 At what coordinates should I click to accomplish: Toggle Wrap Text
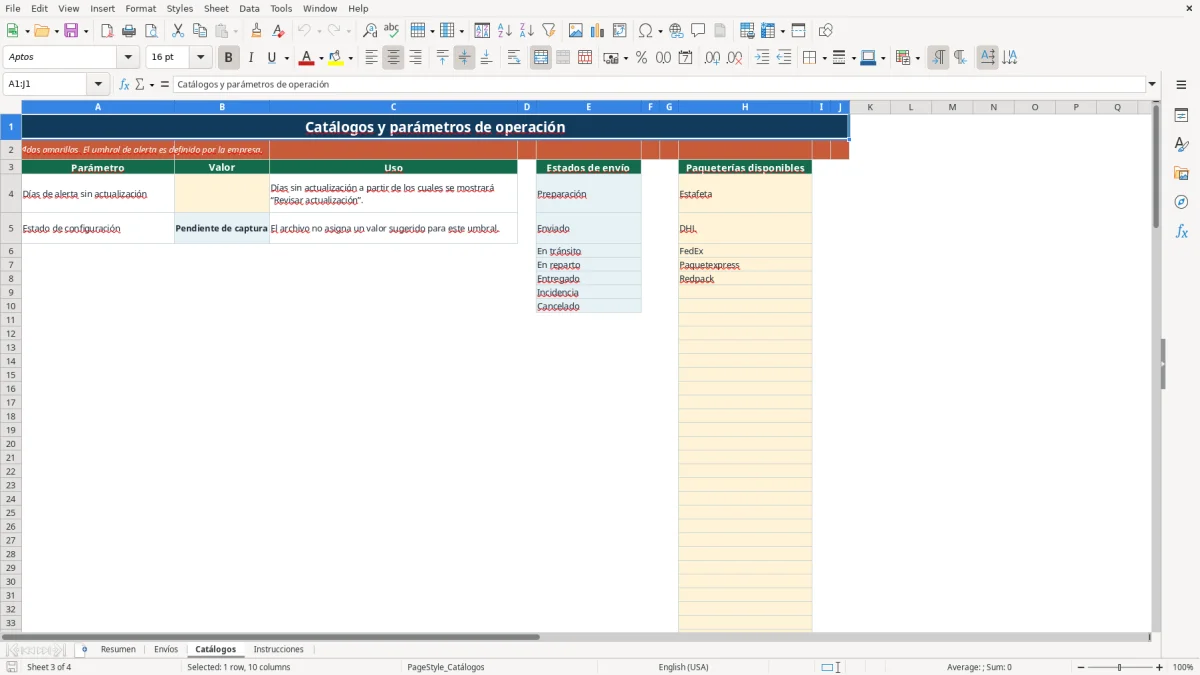click(x=514, y=58)
